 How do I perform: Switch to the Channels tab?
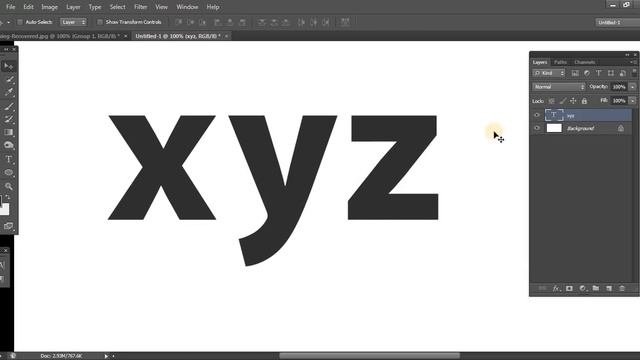pyautogui.click(x=584, y=62)
